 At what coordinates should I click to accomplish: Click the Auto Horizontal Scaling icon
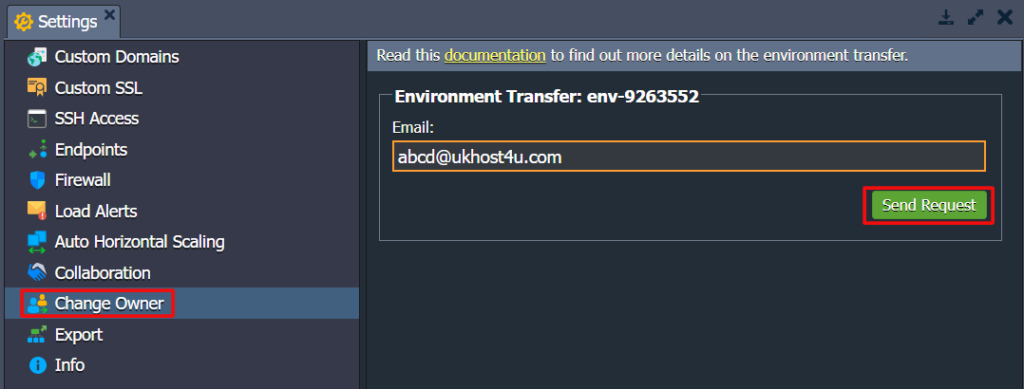coord(37,241)
